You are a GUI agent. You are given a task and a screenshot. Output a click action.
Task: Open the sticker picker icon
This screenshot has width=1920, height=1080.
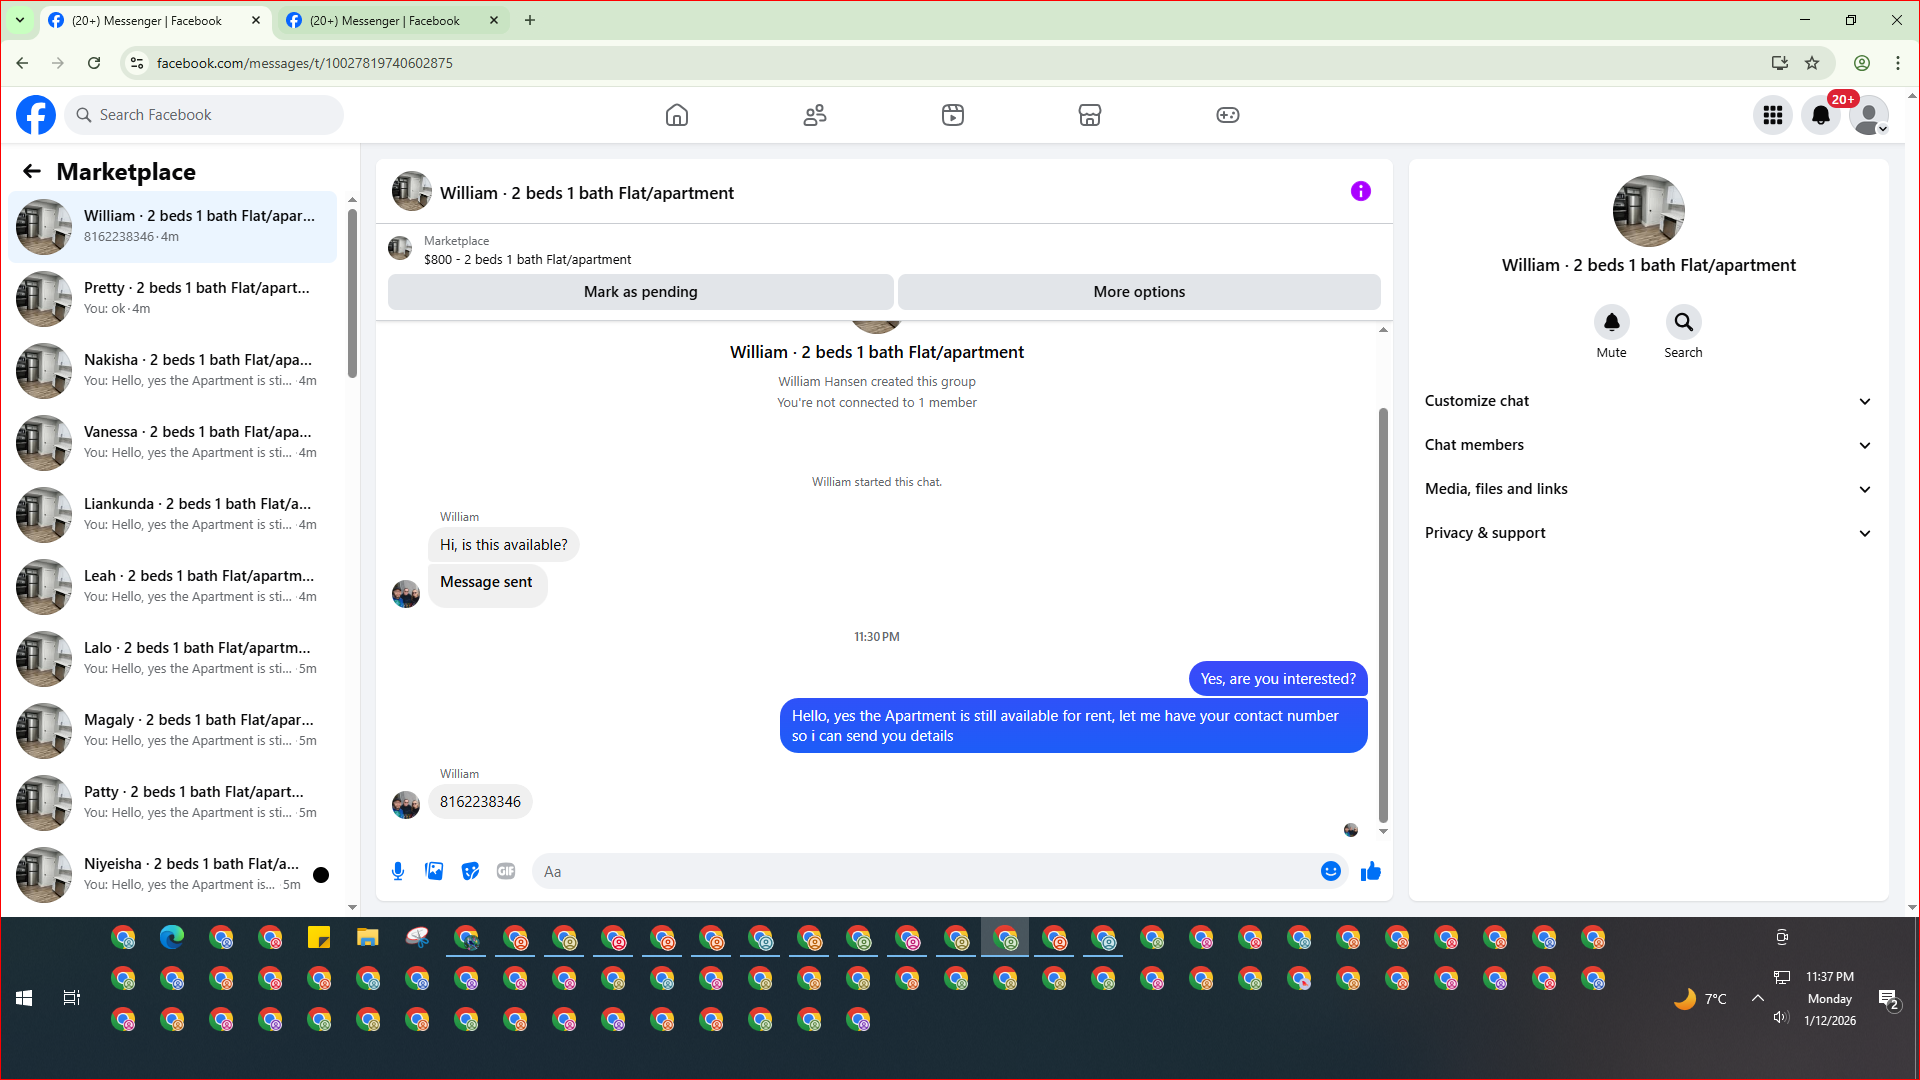point(470,871)
